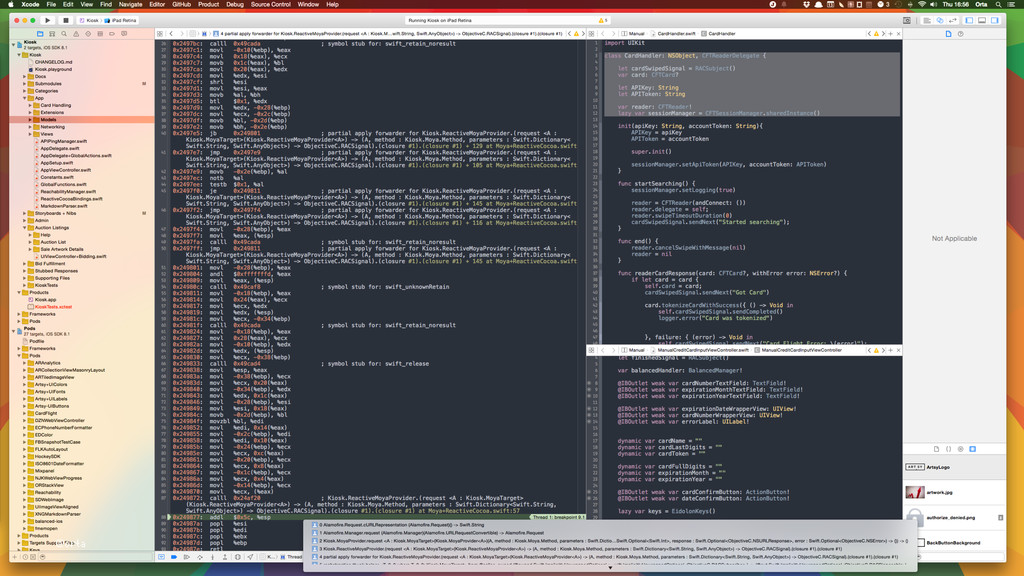Expand the ARAnalytics pod folder
Image resolution: width=1024 pixels, height=576 pixels.
(24, 363)
